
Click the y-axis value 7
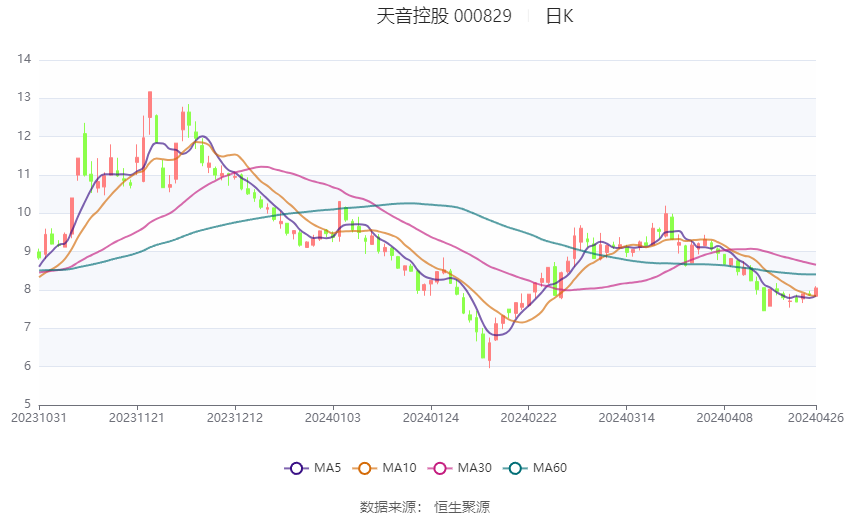27,327
